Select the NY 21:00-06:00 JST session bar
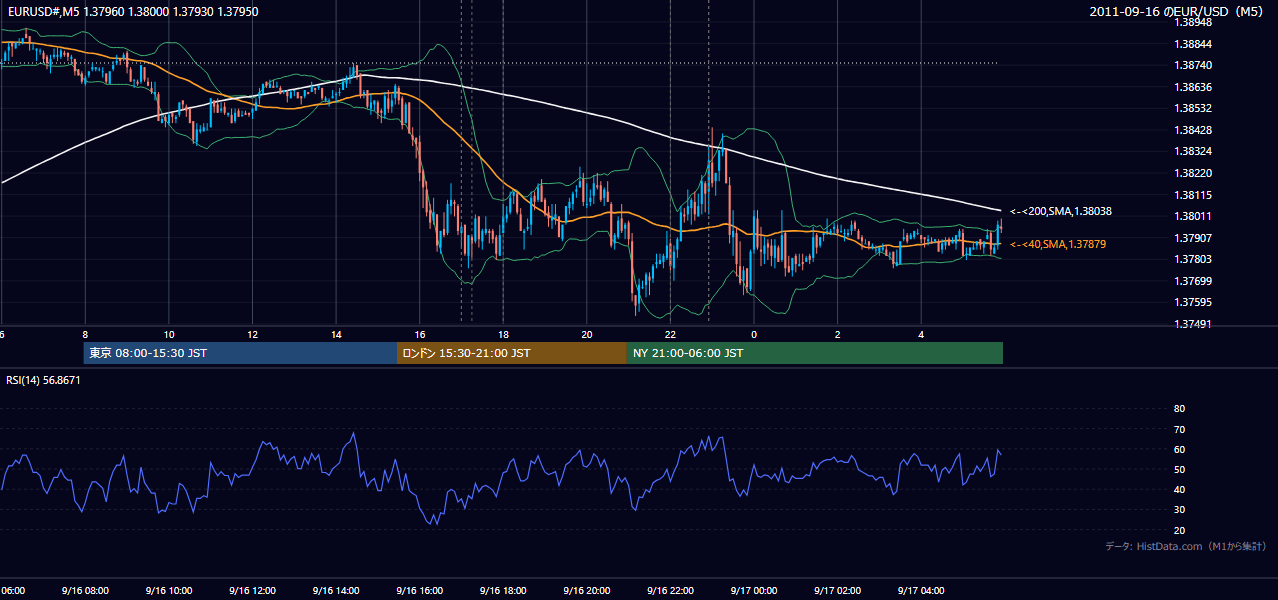Image resolution: width=1278 pixels, height=600 pixels. 815,353
